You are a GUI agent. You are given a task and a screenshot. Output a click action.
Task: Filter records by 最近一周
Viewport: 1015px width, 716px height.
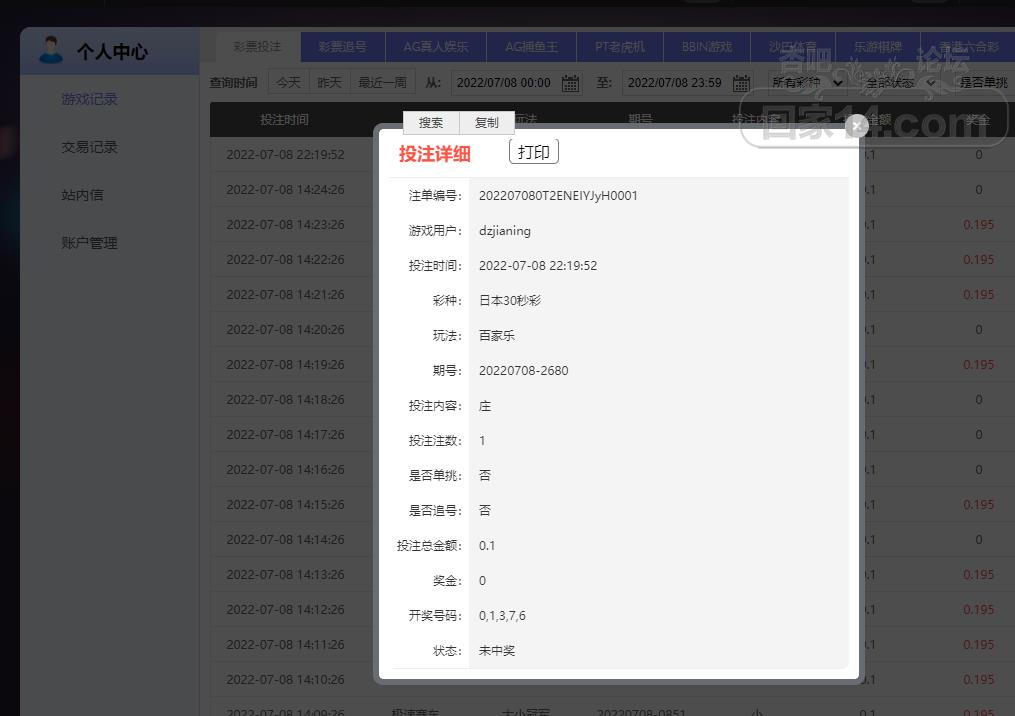(382, 82)
